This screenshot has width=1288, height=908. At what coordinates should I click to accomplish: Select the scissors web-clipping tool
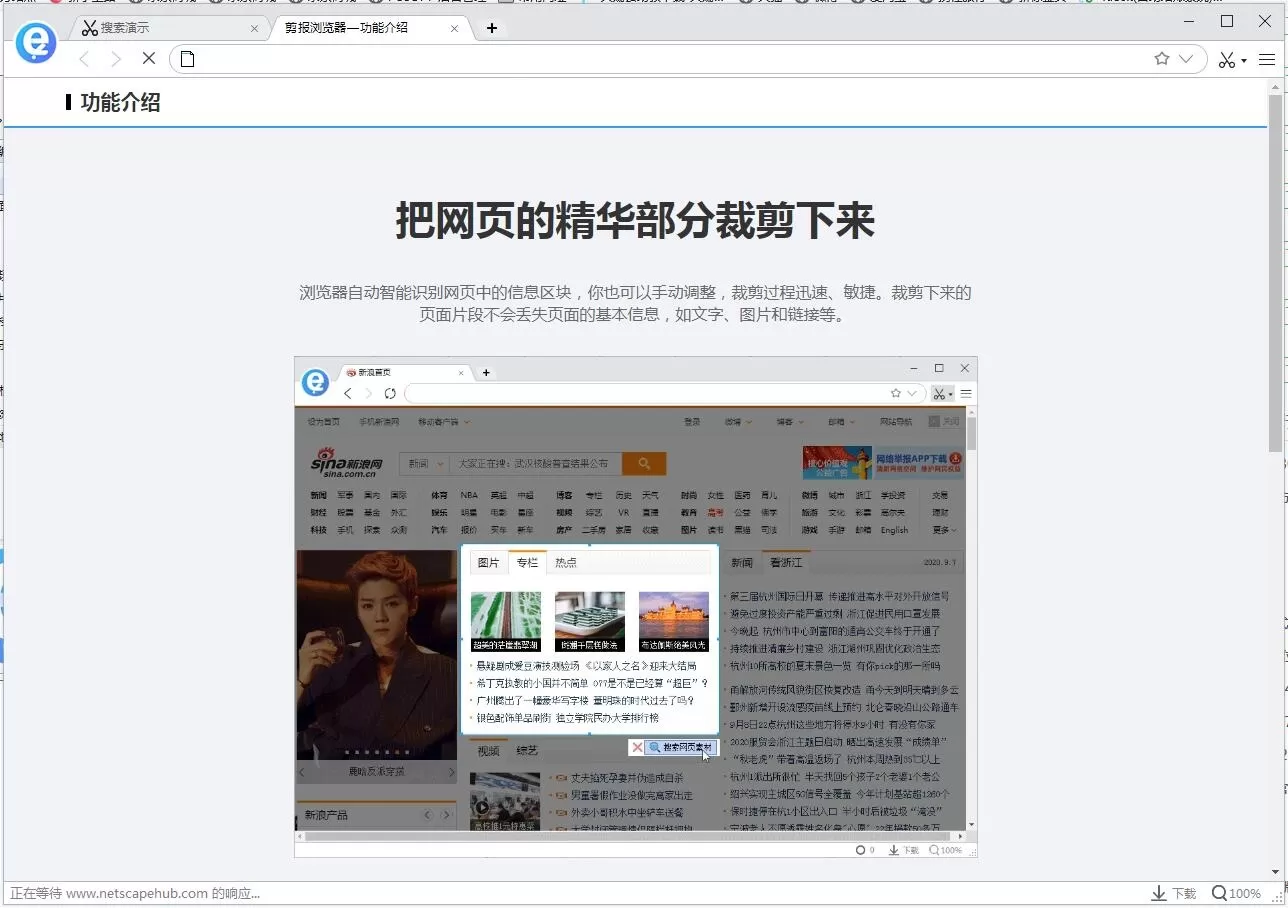click(x=1227, y=59)
